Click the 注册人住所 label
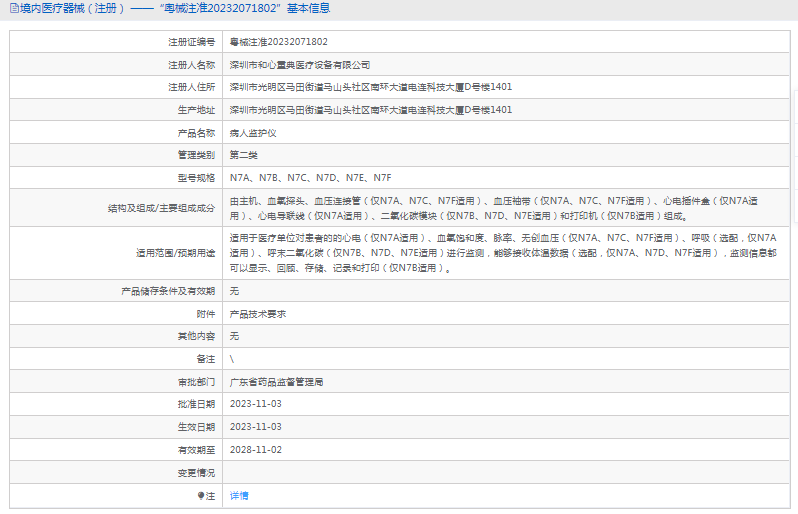 [191, 87]
